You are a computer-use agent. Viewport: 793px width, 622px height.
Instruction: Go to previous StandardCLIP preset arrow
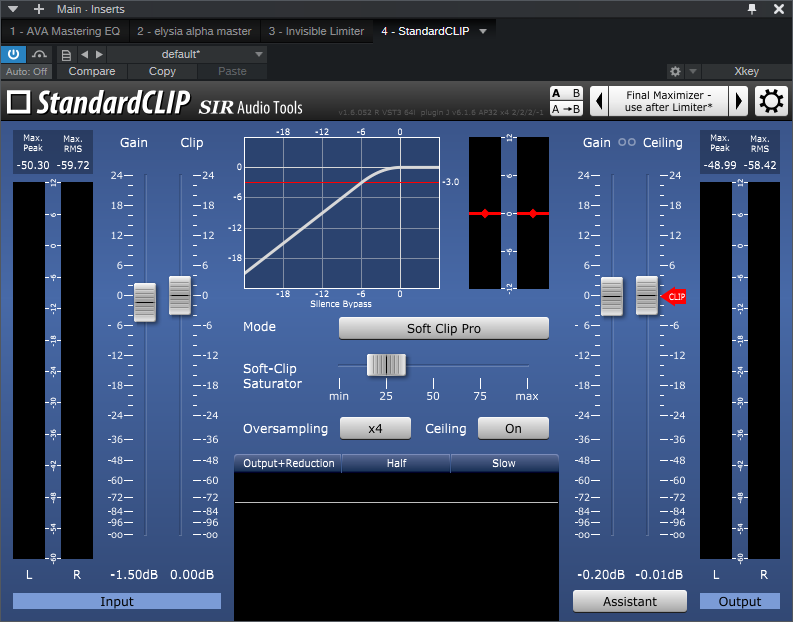click(599, 101)
